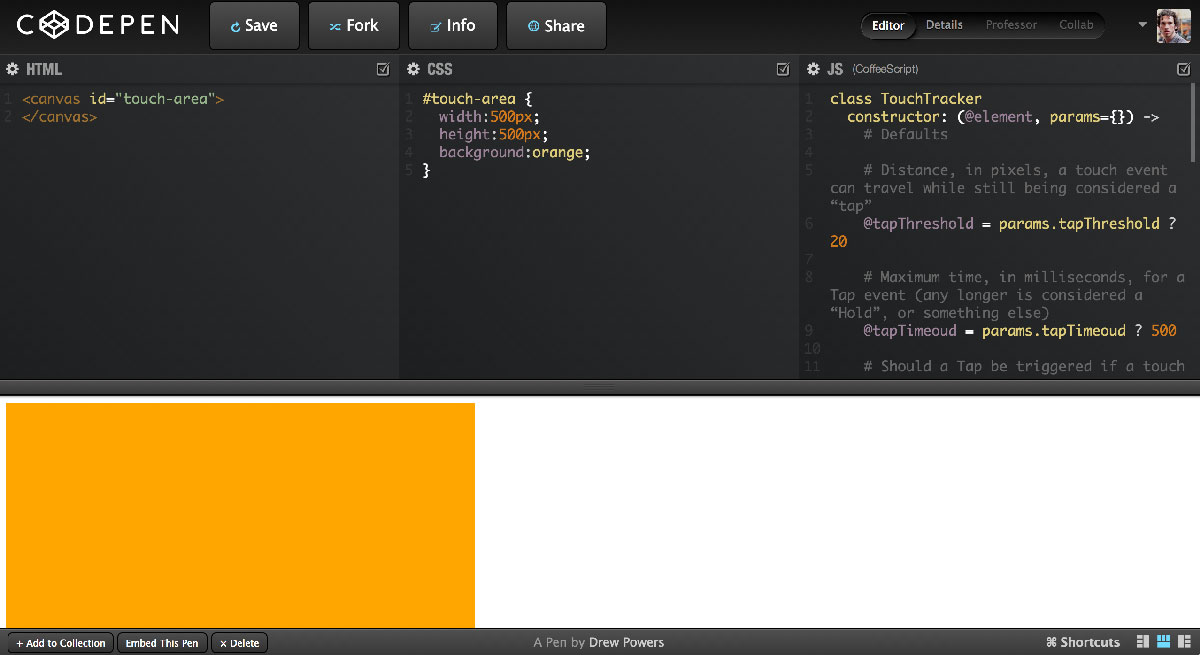
Task: Select the top editor layout icon
Action: pos(1163,641)
